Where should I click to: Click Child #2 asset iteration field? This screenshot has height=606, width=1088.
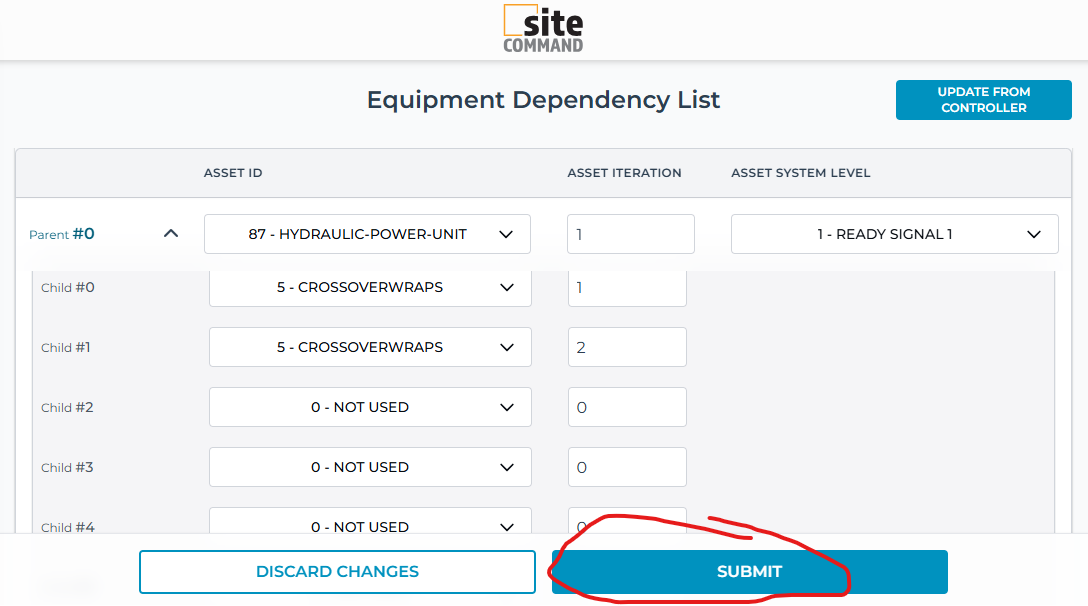(x=626, y=408)
